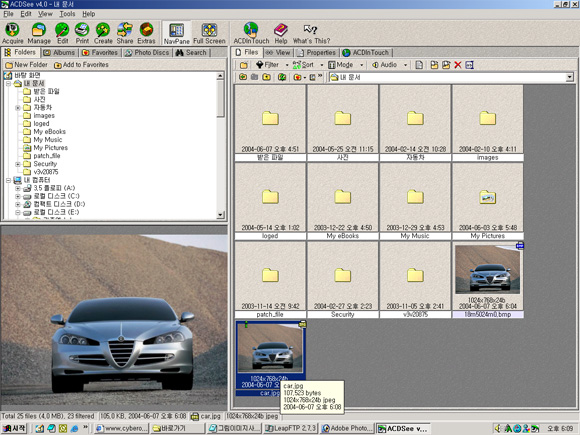Image resolution: width=580 pixels, height=435 pixels.
Task: Open the Tools menu
Action: [x=67, y=14]
